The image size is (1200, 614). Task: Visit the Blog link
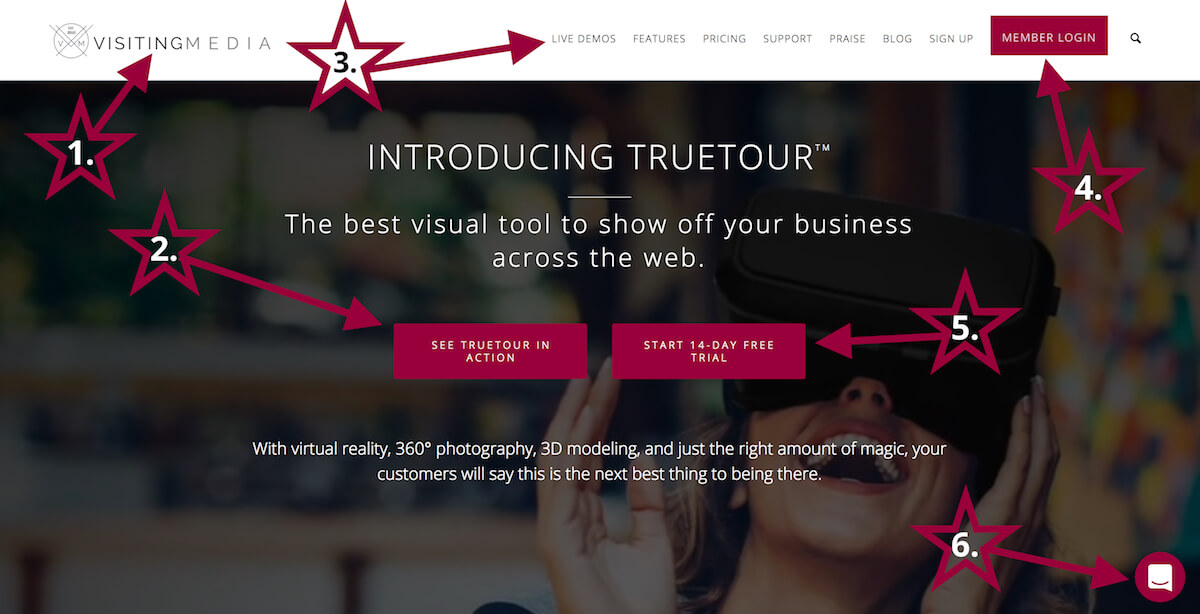pos(897,39)
